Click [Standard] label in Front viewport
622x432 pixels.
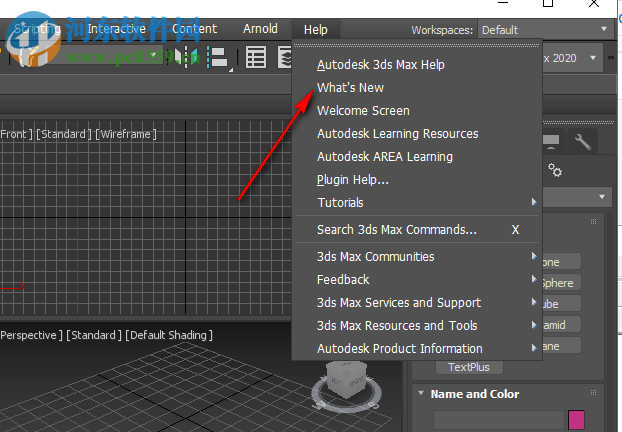pos(64,134)
